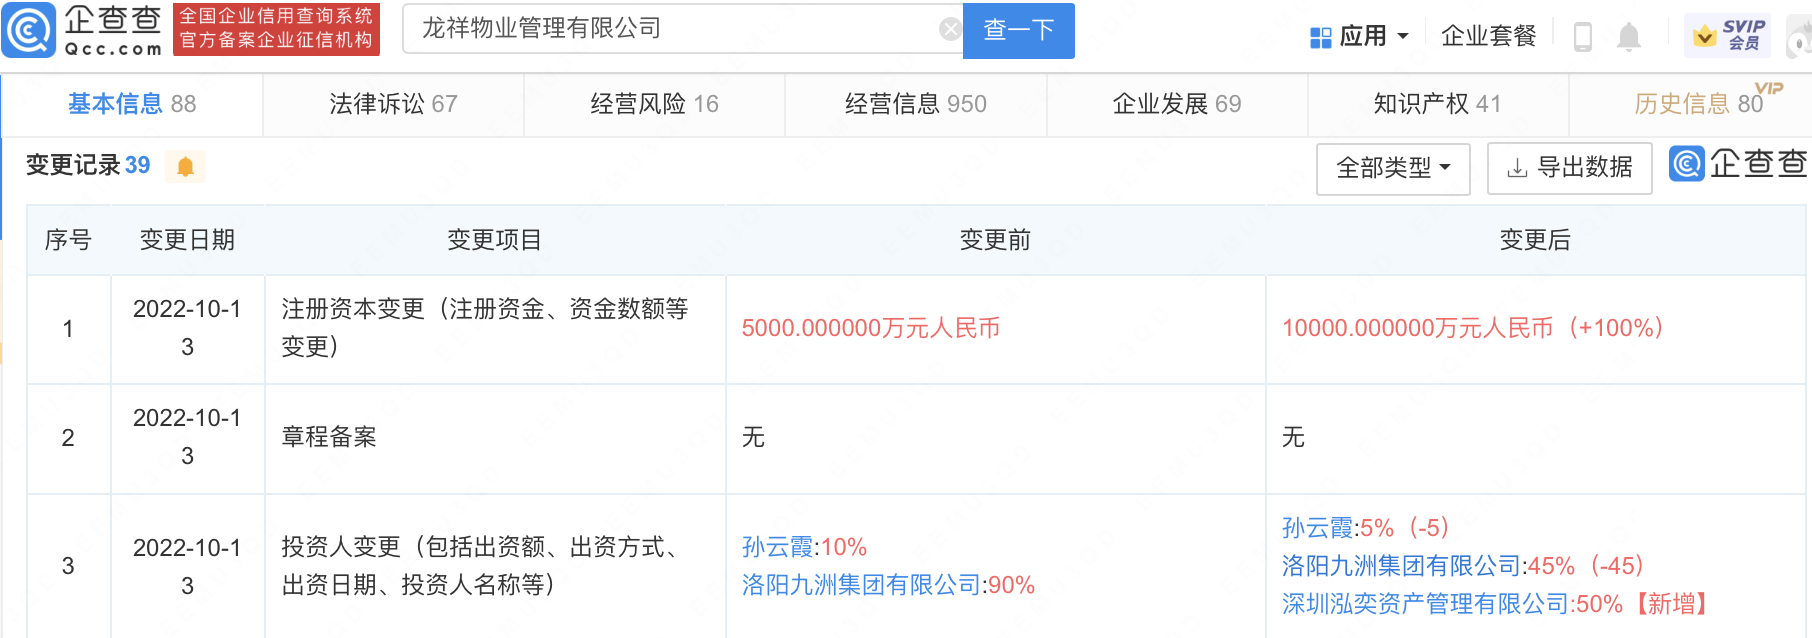Clear the search box with the X icon
Image resolution: width=1812 pixels, height=638 pixels.
click(x=950, y=30)
